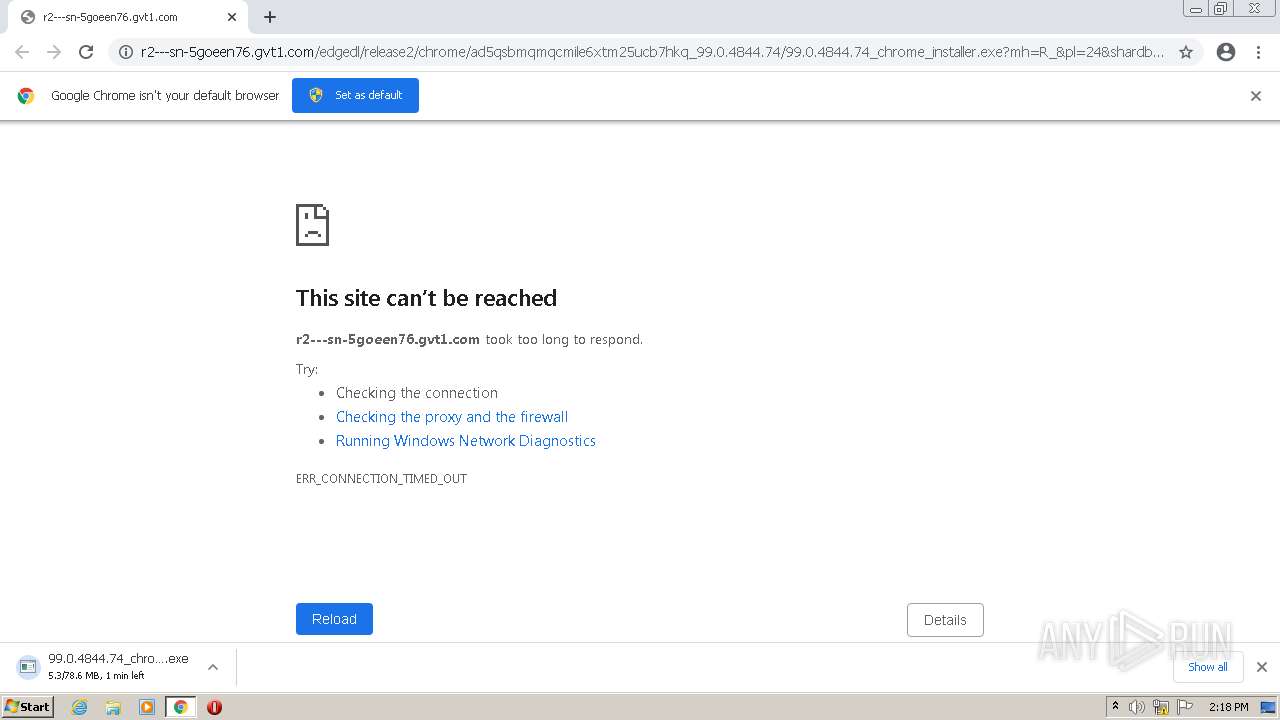Click the red stop-sign taskbar icon
Screen dimensions: 1280x720
click(x=214, y=707)
